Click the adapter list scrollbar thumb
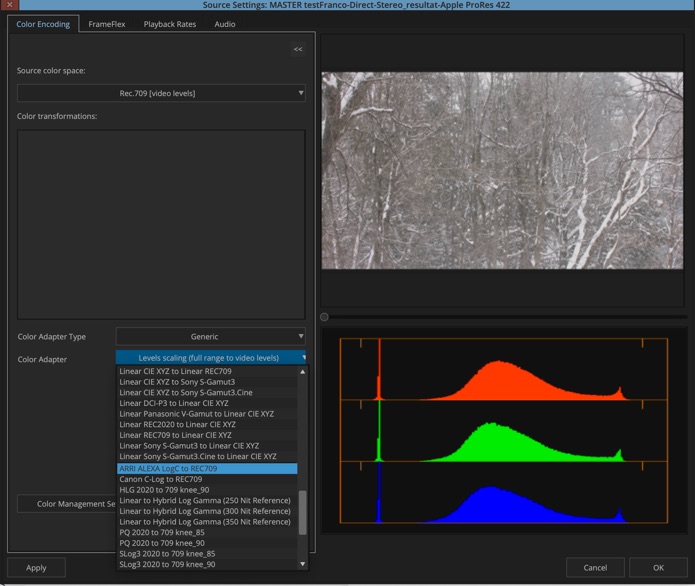This screenshot has height=586, width=695. click(303, 512)
